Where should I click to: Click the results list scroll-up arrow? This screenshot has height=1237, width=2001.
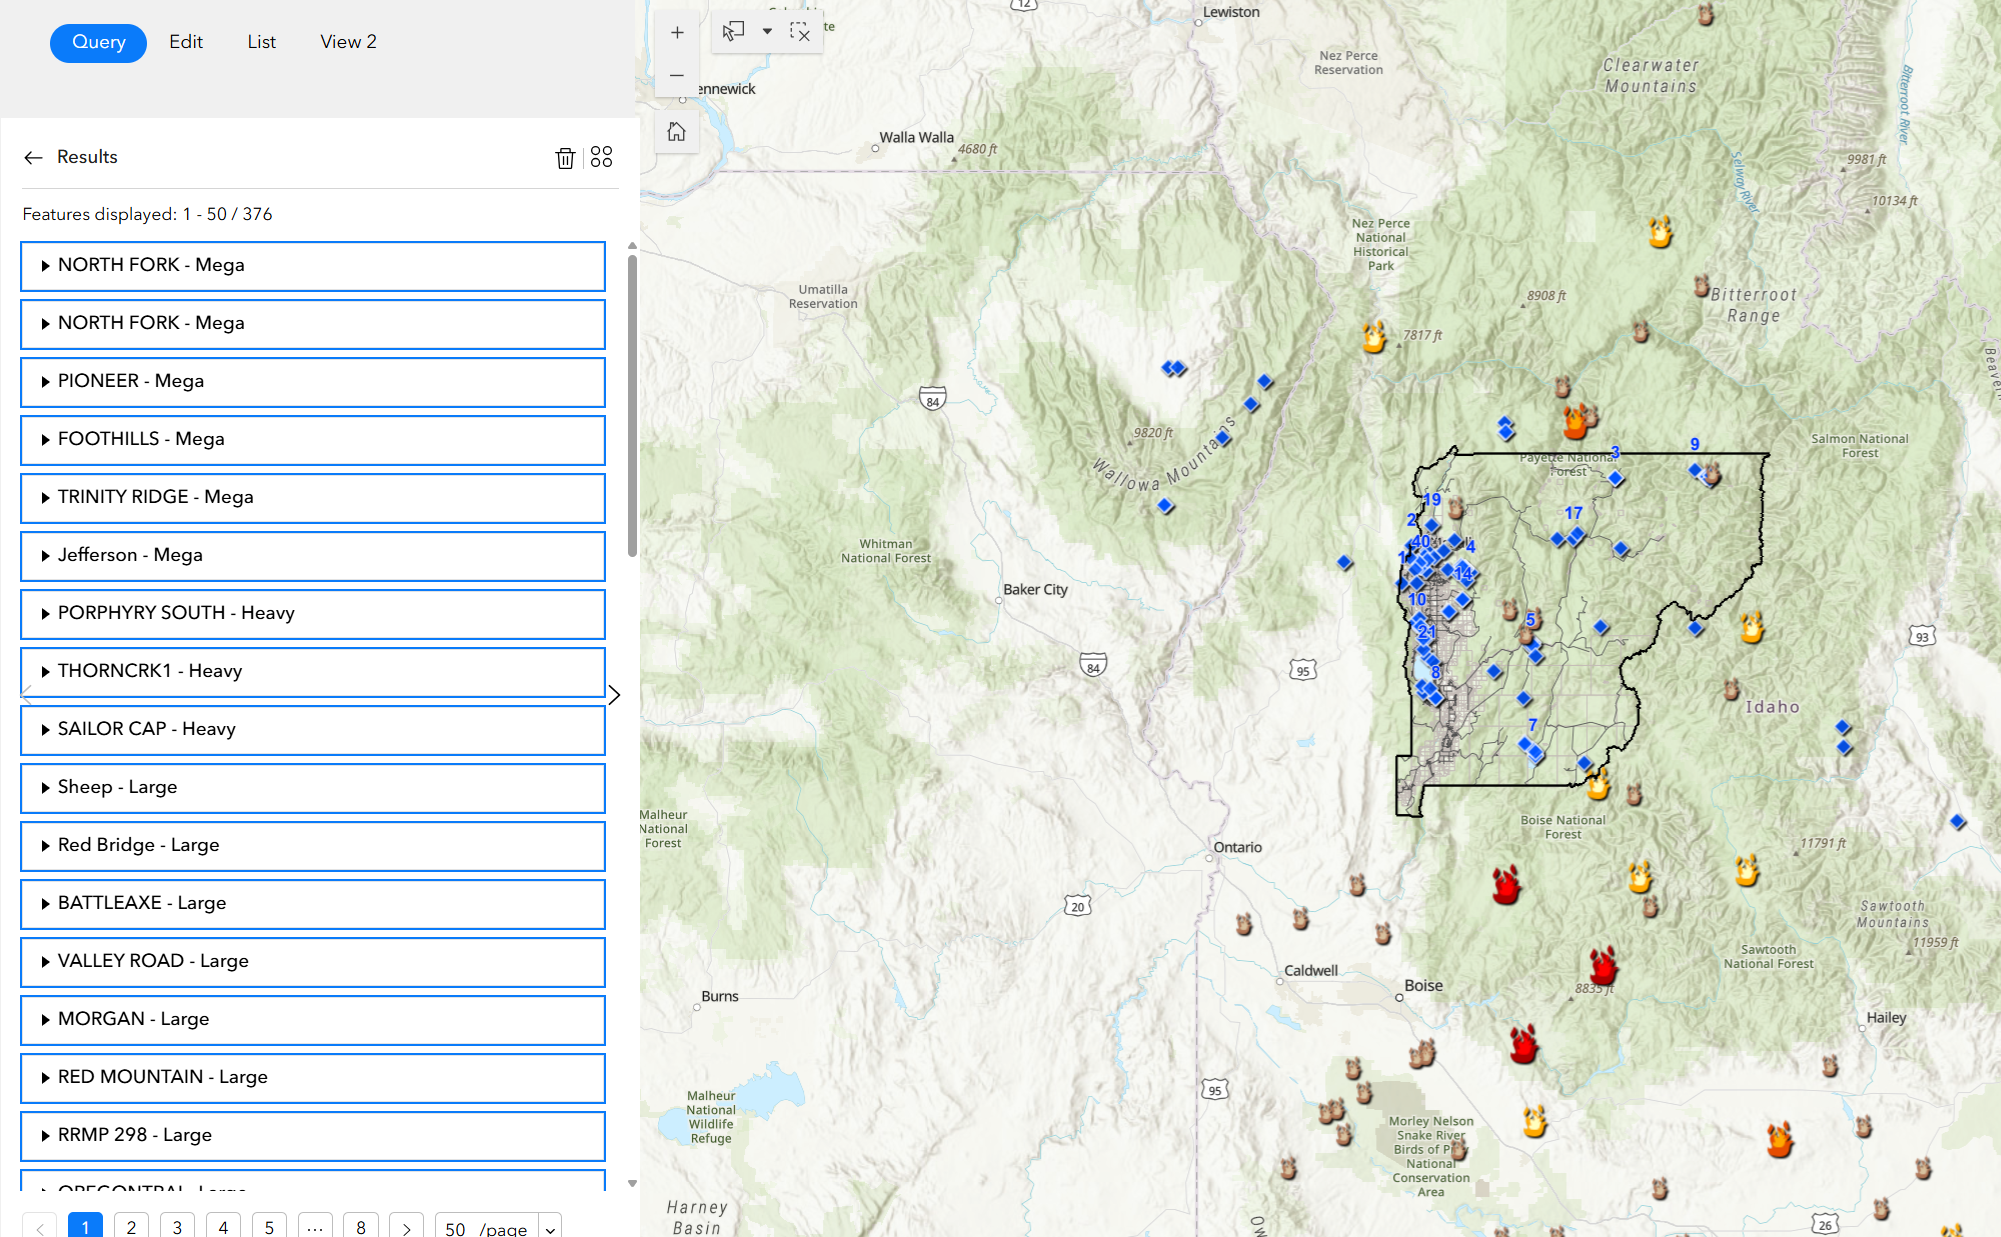(632, 245)
